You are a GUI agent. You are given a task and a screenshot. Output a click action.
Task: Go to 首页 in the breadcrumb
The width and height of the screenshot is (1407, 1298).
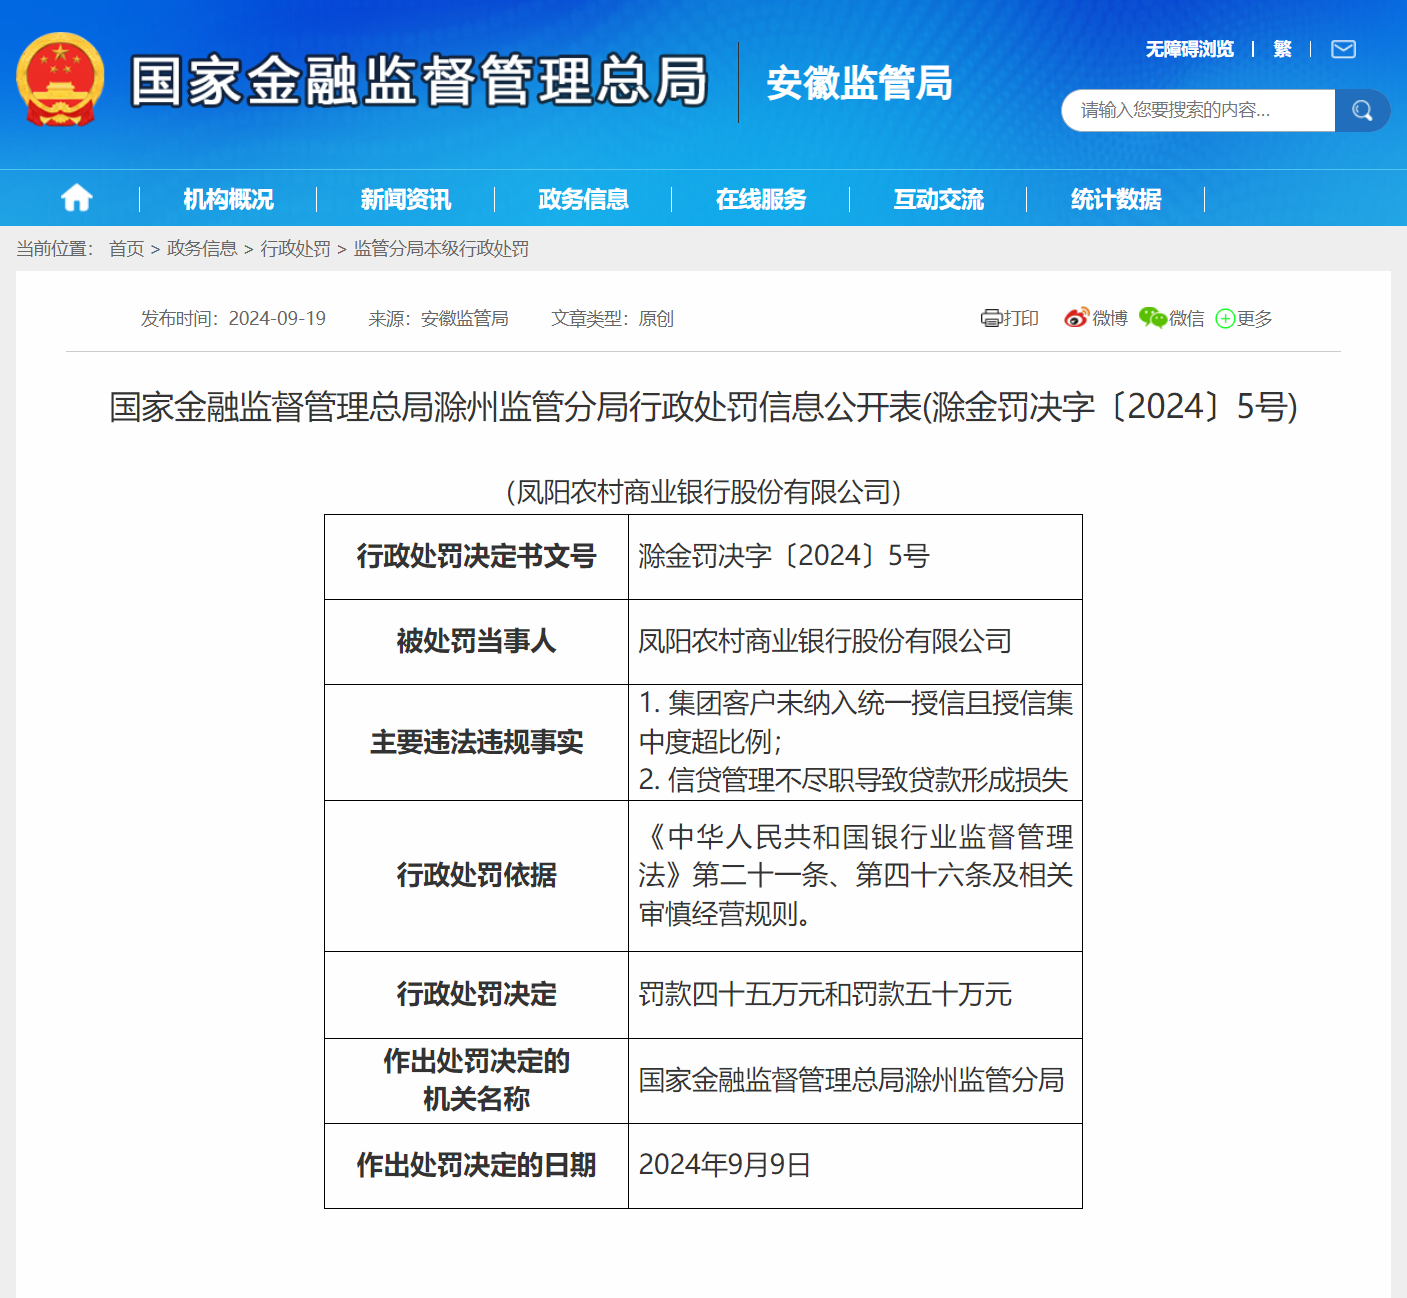(x=126, y=248)
